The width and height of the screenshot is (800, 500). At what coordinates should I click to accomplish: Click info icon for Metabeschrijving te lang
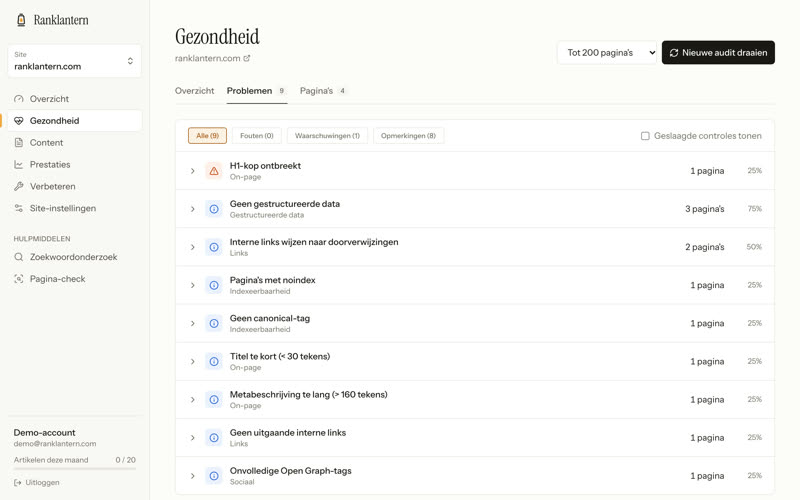tap(214, 399)
